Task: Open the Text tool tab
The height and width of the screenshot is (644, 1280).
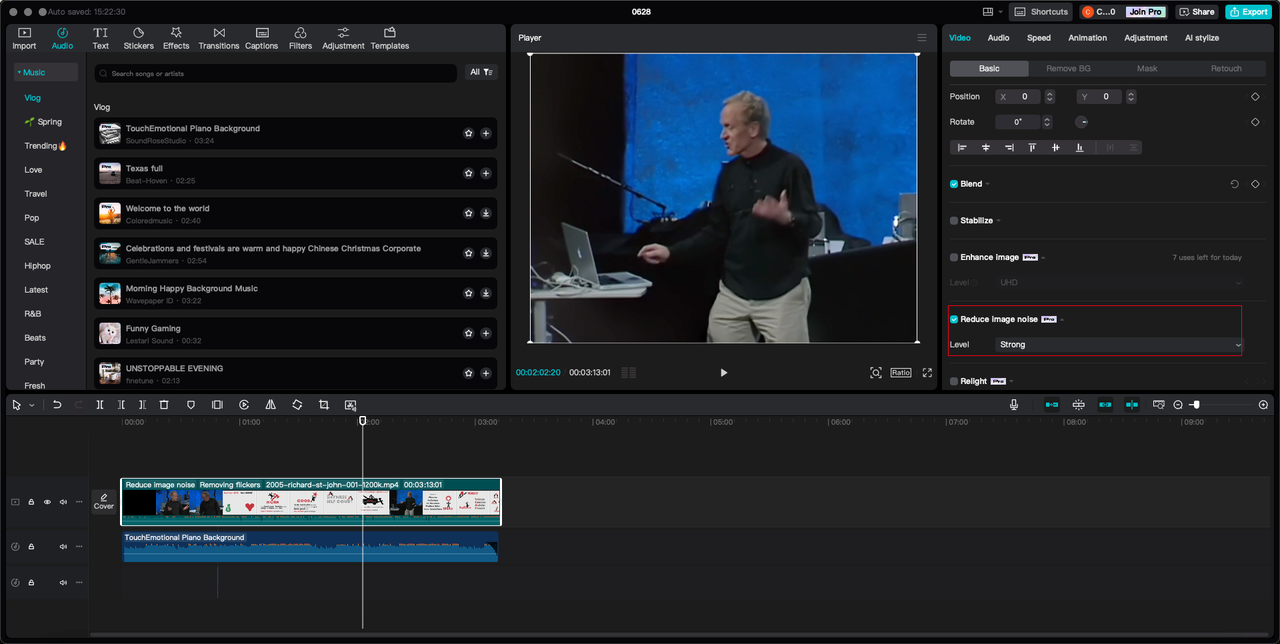Action: [101, 38]
